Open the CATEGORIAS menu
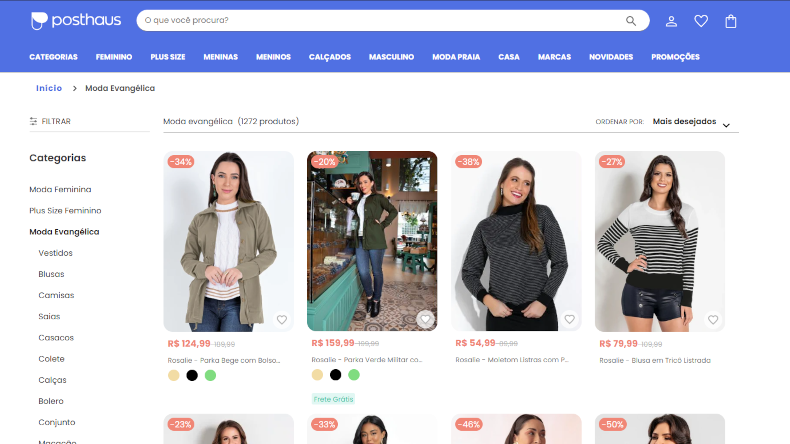The image size is (790, 444). tap(53, 57)
